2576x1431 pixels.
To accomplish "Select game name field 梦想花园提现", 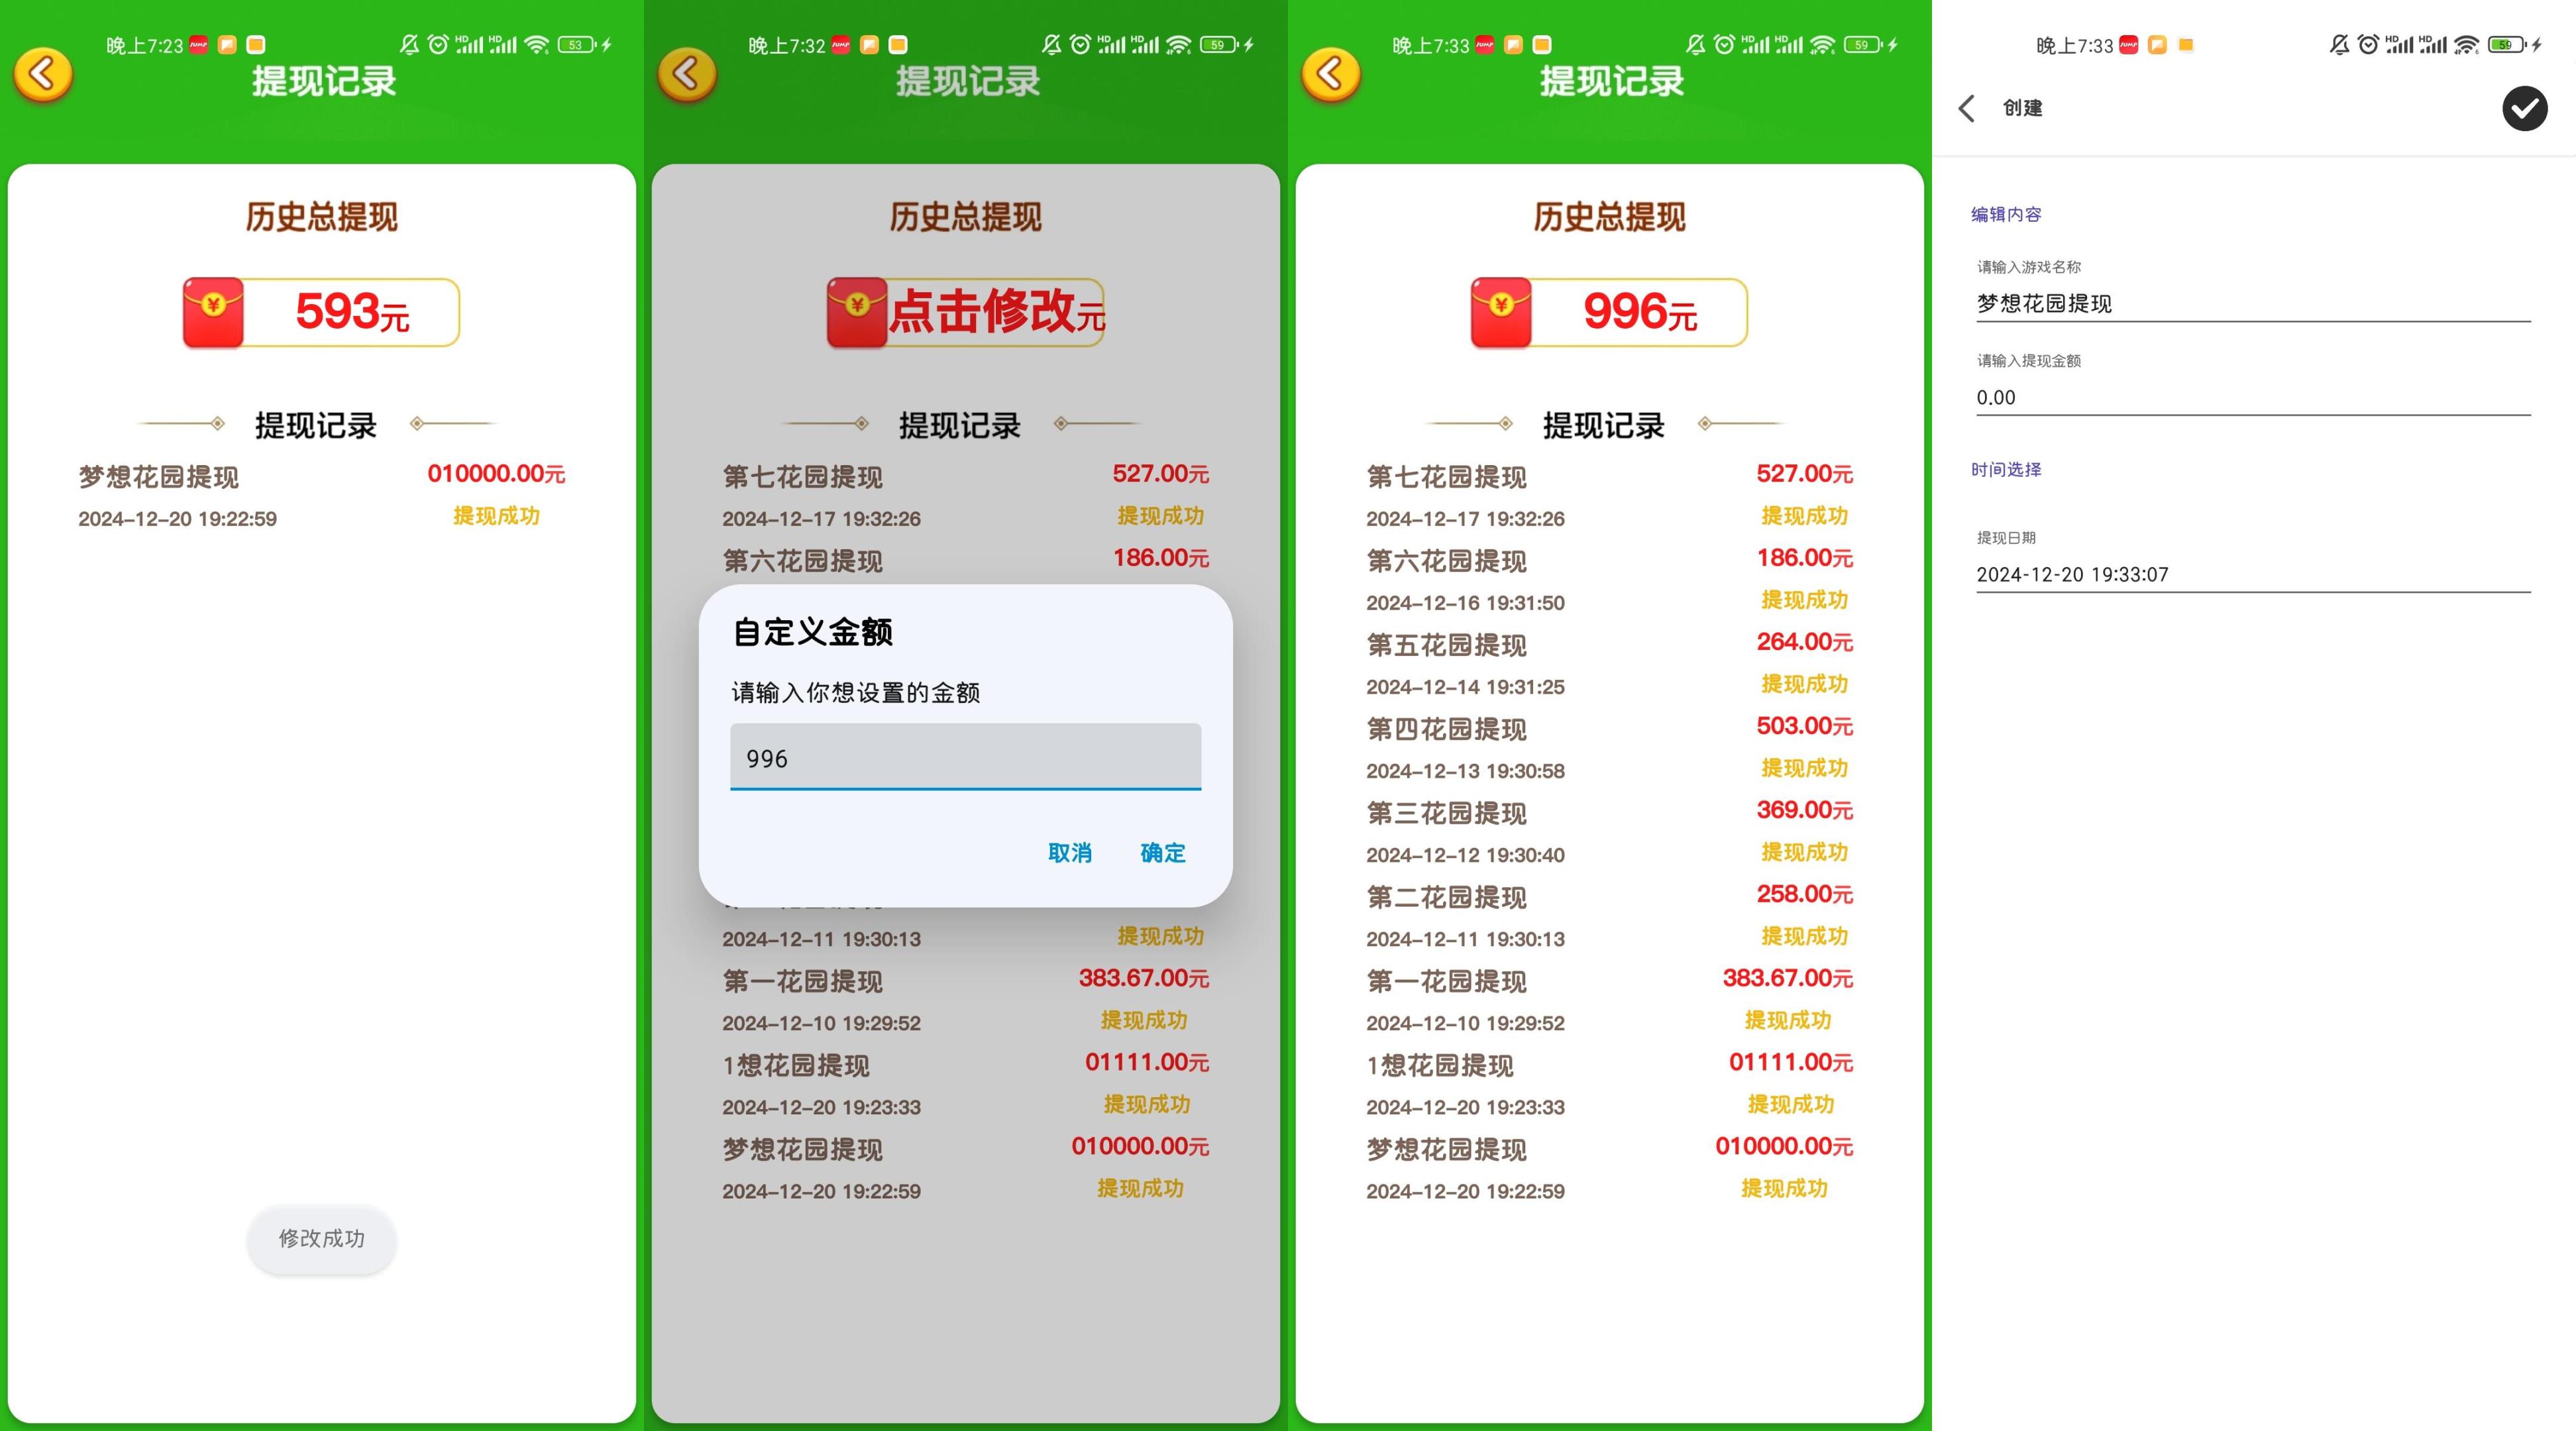I will click(x=2252, y=304).
